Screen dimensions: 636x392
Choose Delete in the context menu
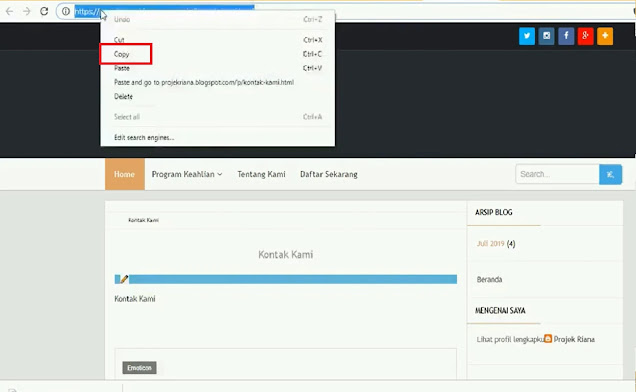click(217, 97)
